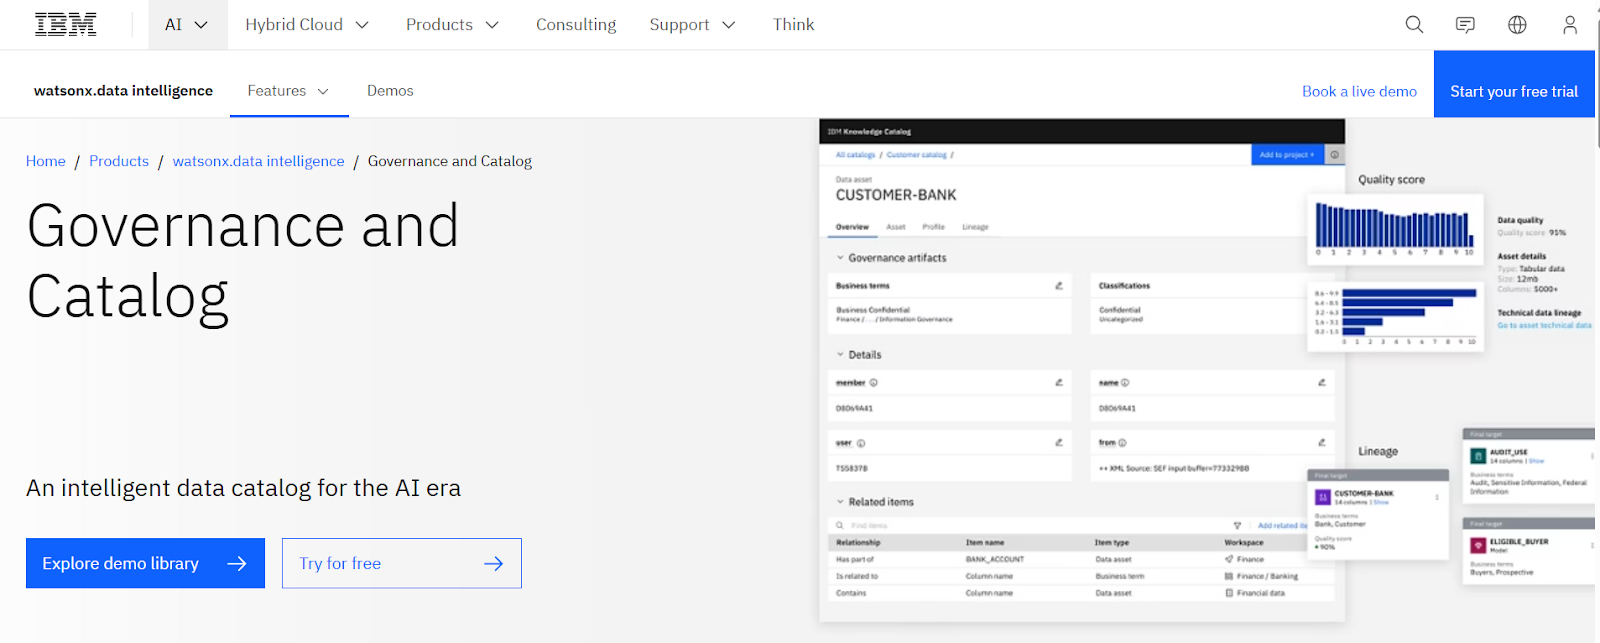1600x643 pixels.
Task: Click arrow icon in Try for free button
Action: 494,563
